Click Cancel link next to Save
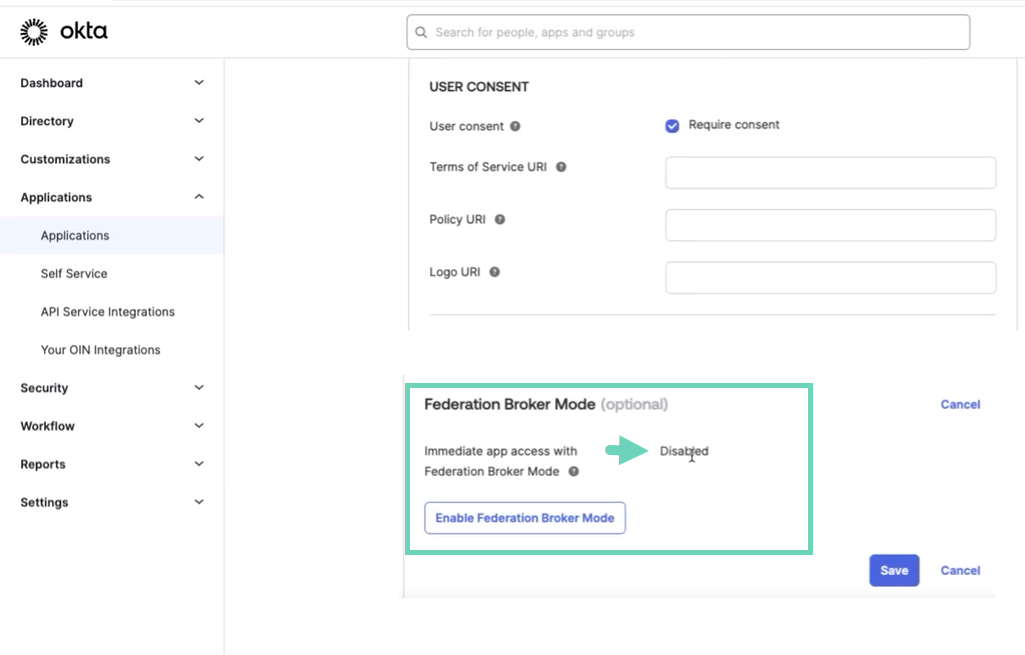Screen dimensions: 1025x655 point(960,570)
